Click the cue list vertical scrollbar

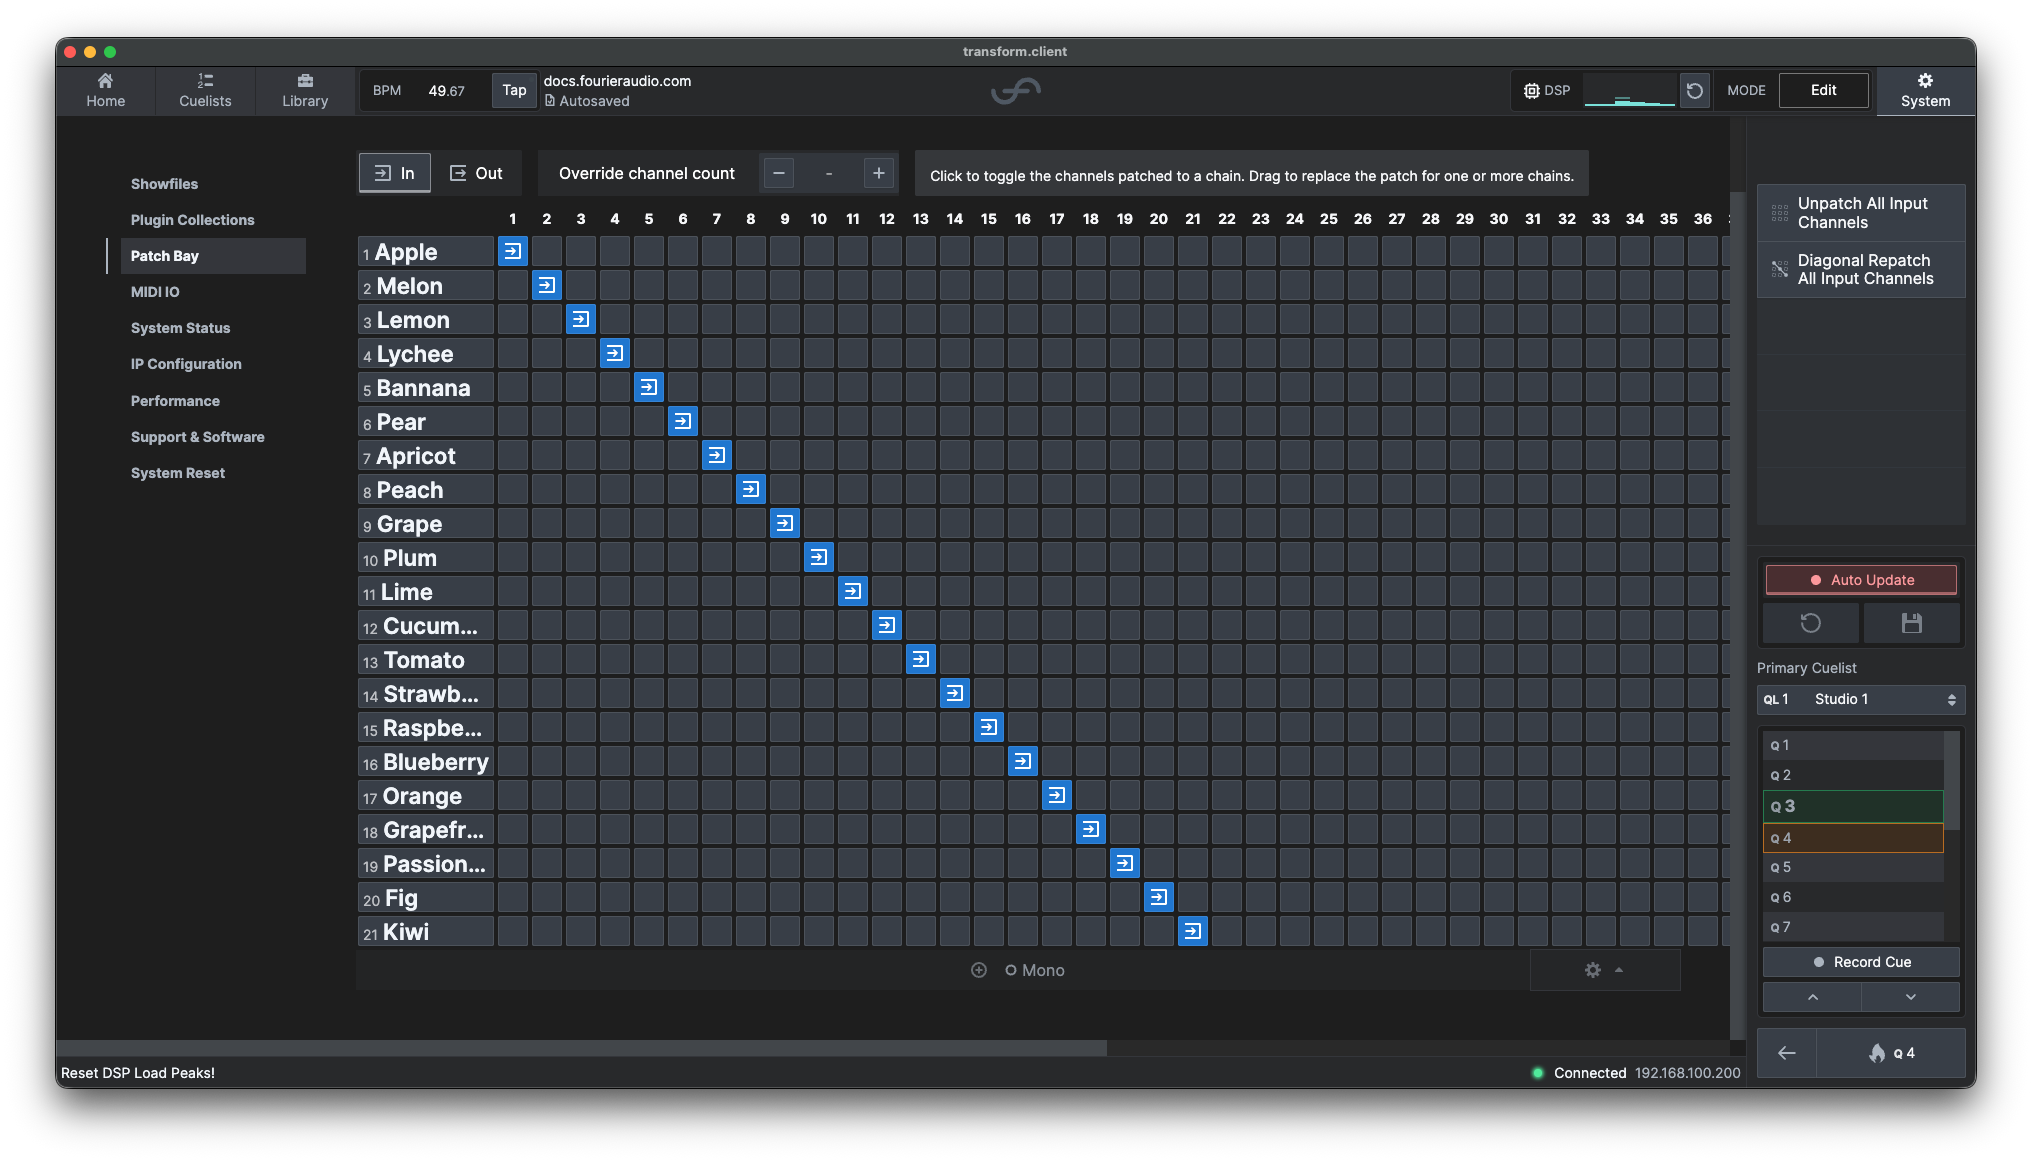(1951, 780)
